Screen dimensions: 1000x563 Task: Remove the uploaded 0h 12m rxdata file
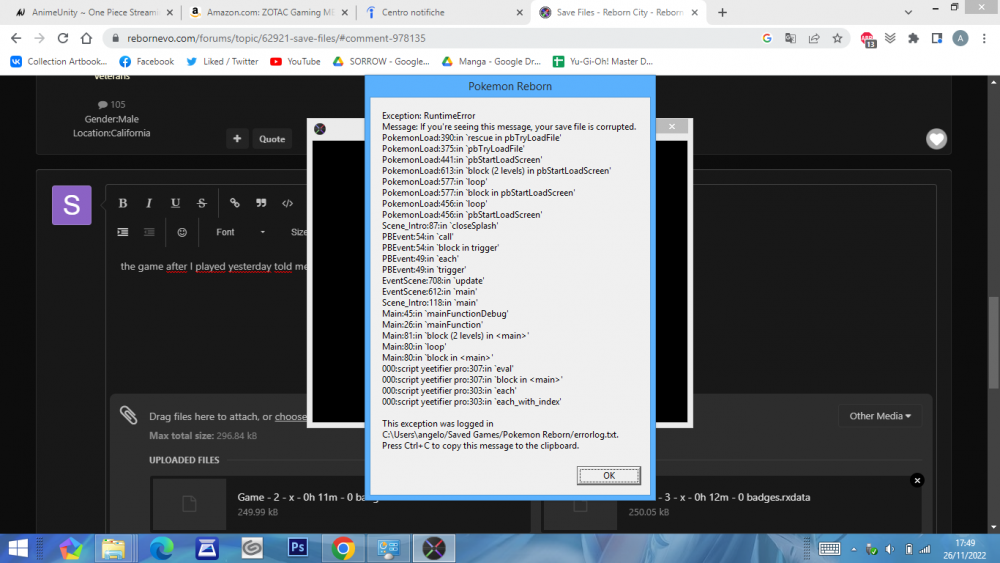click(x=917, y=480)
